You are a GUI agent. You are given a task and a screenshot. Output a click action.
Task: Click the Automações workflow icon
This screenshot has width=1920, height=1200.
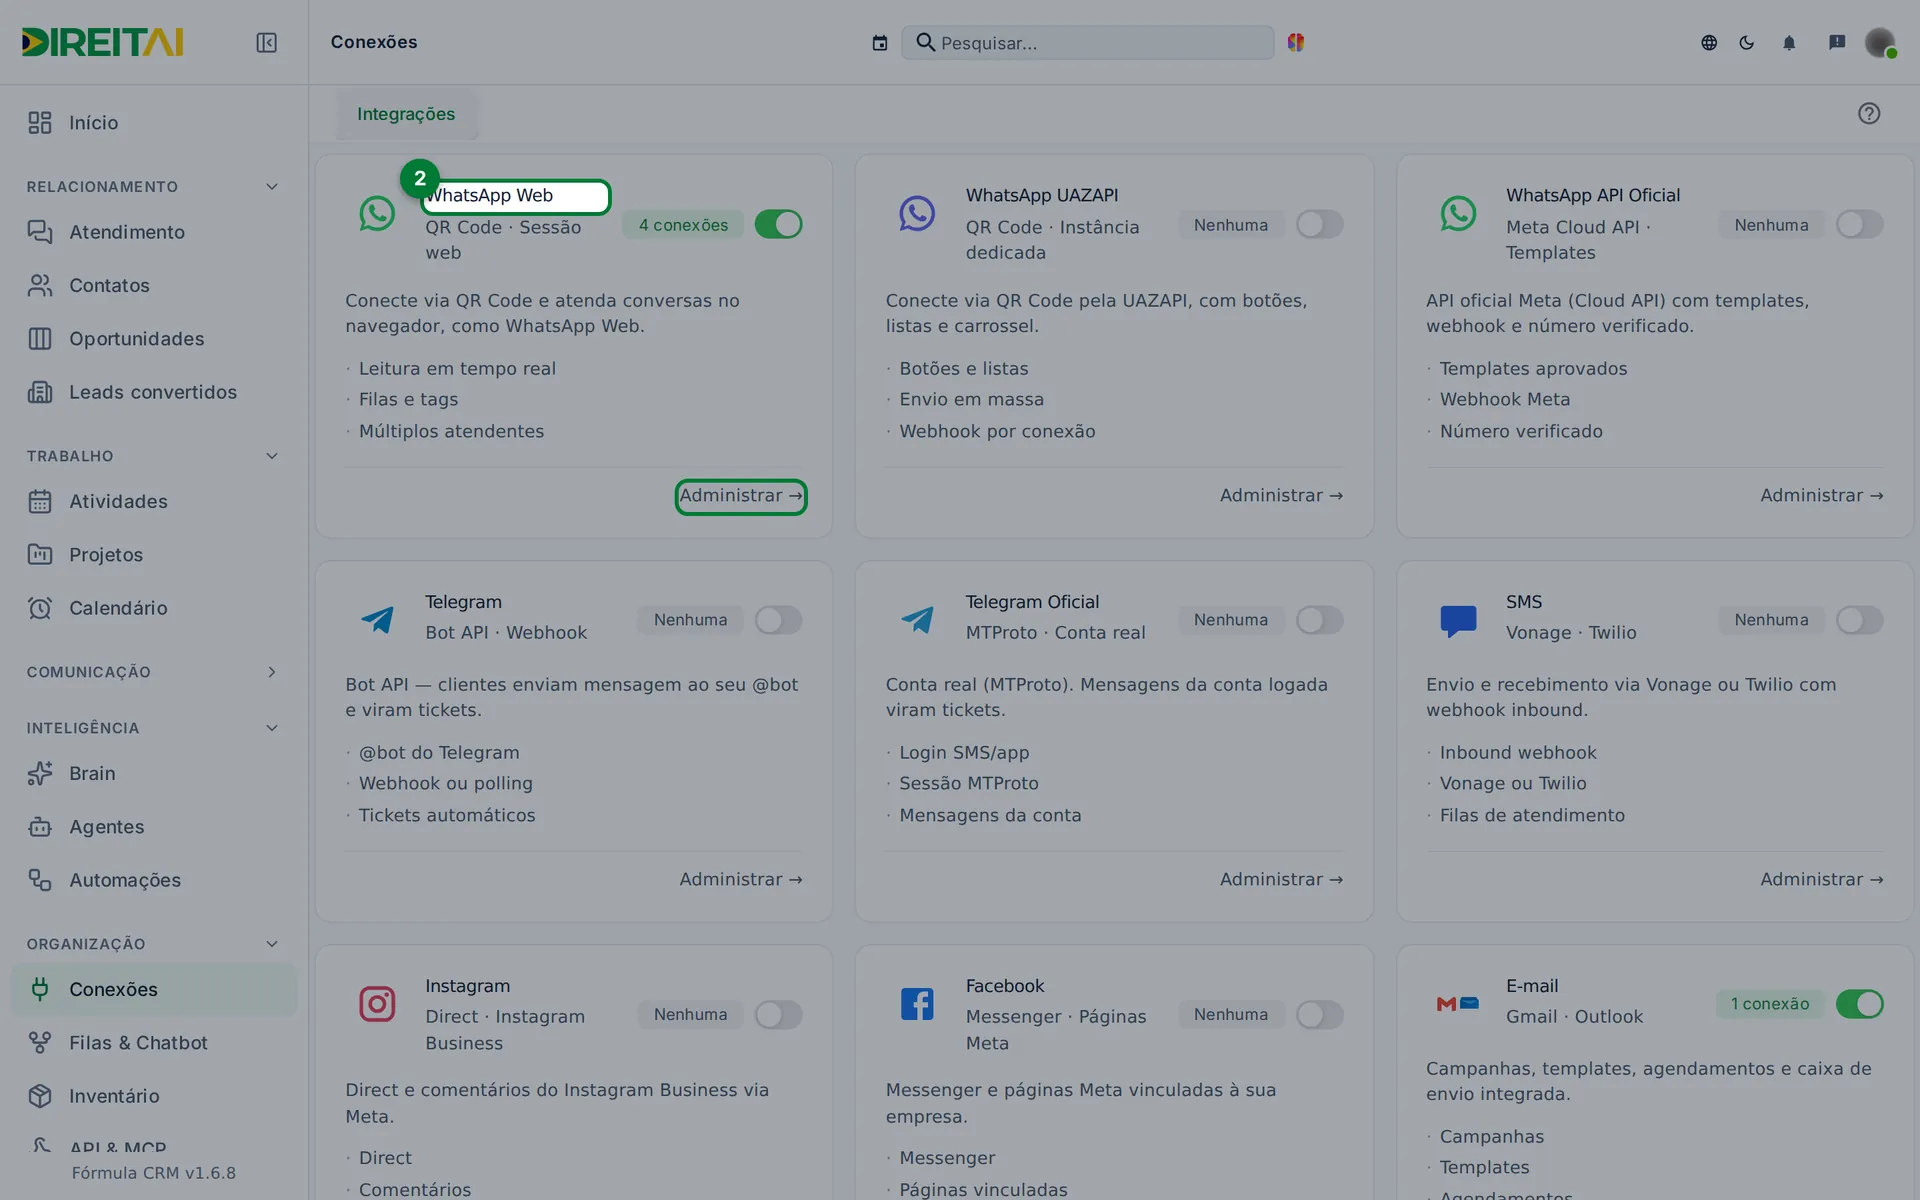[40, 880]
